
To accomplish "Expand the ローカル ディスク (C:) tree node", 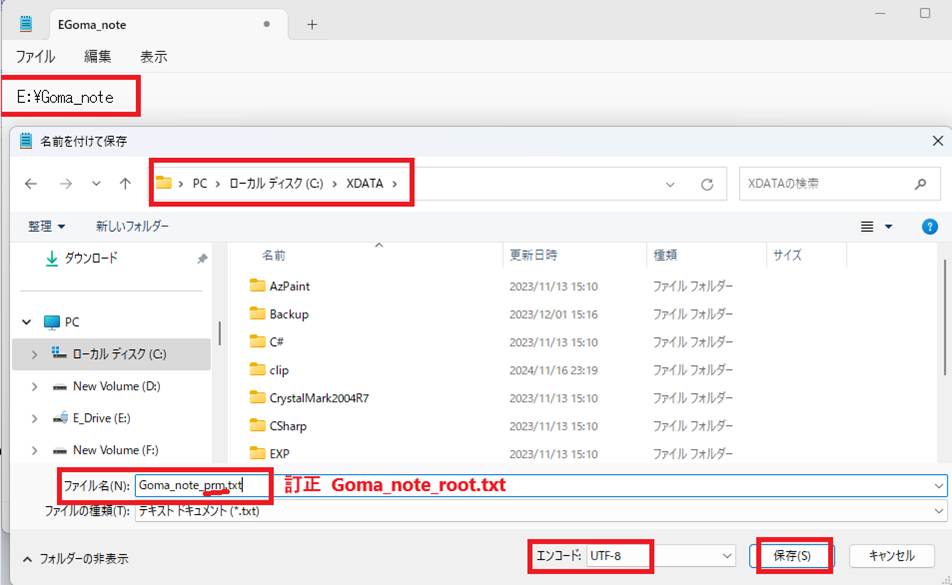I will 35,355.
